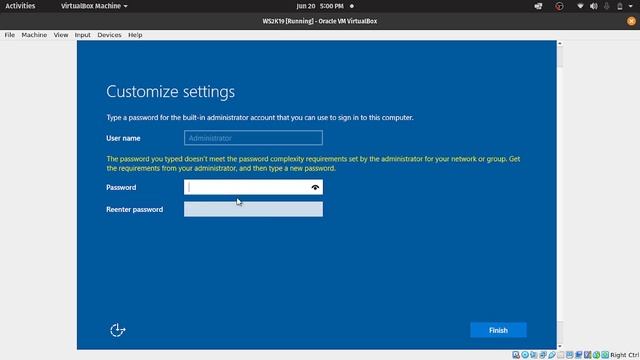The height and width of the screenshot is (360, 640).
Task: Click the 'Reenter password' label
Action: coord(134,209)
